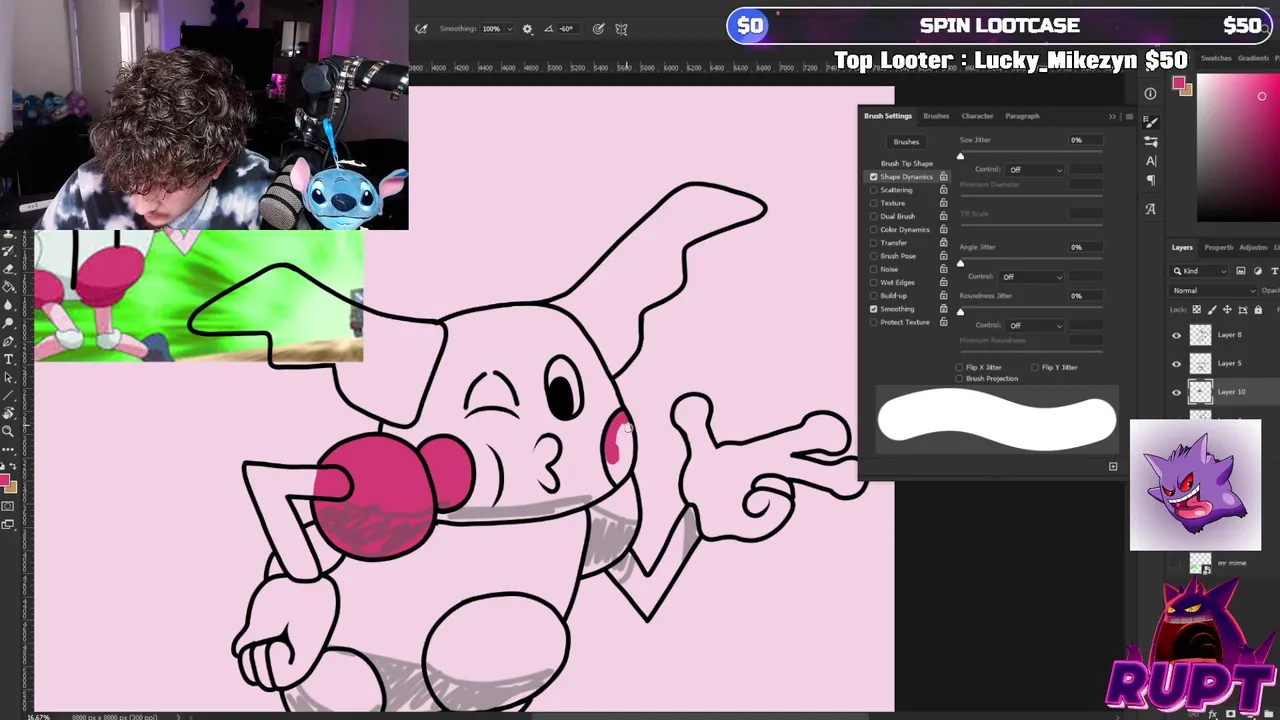The image size is (1280, 720).
Task: Uncheck the Shape Dynamics checkbox
Action: pos(874,177)
